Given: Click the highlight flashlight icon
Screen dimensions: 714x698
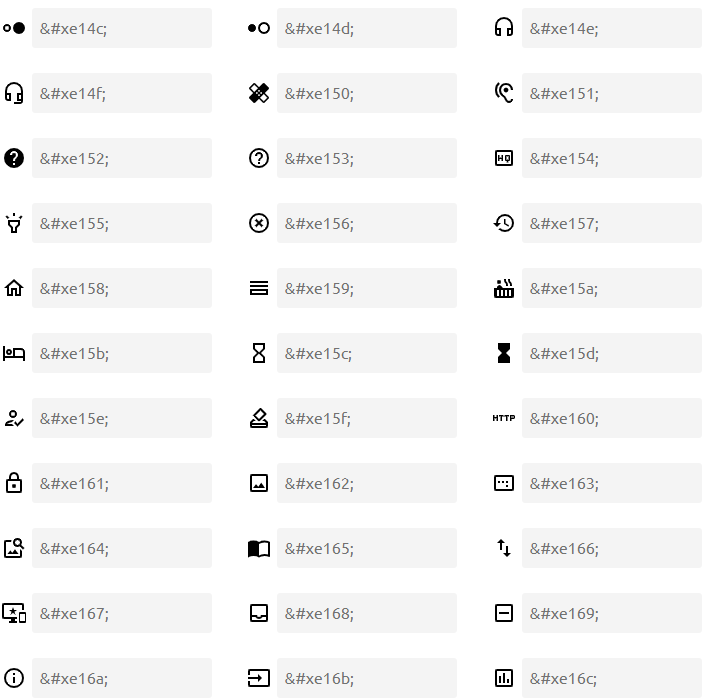Looking at the screenshot, I should pos(14,223).
